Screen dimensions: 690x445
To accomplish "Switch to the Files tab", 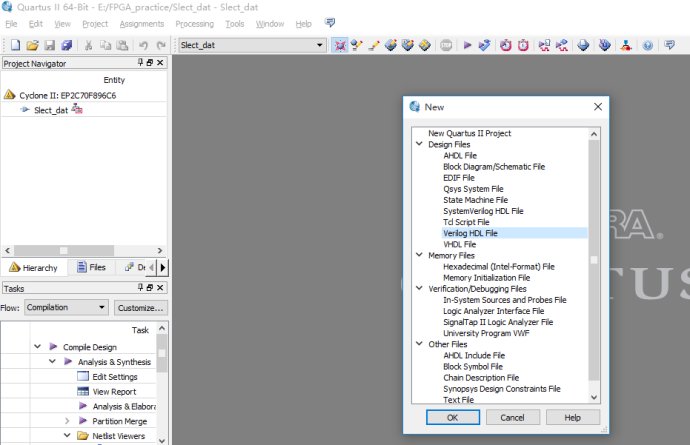I will [92, 267].
